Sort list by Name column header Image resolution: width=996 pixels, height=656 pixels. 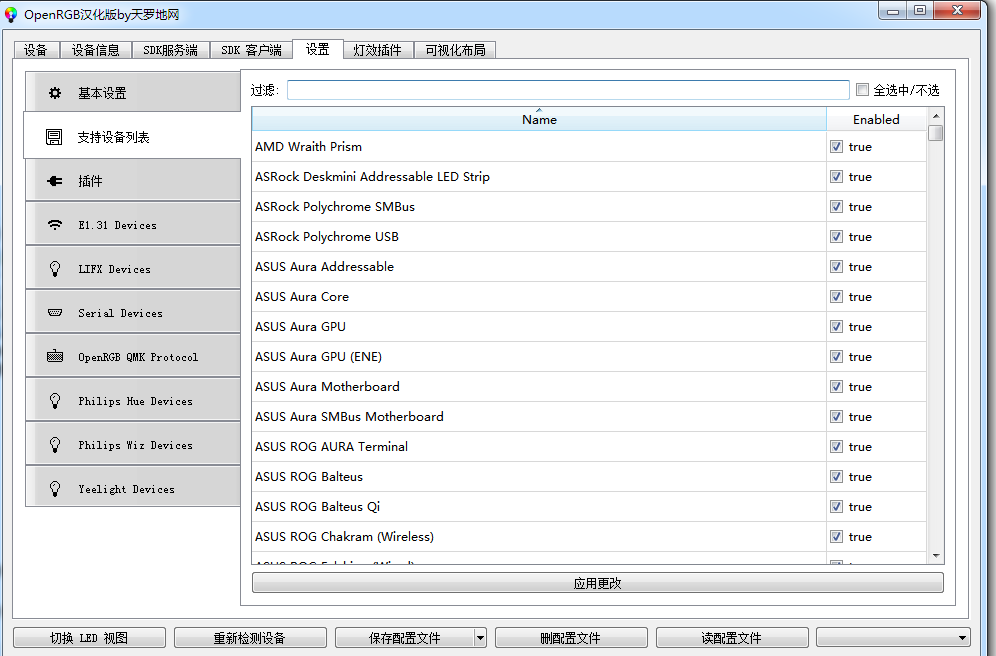pyautogui.click(x=539, y=119)
